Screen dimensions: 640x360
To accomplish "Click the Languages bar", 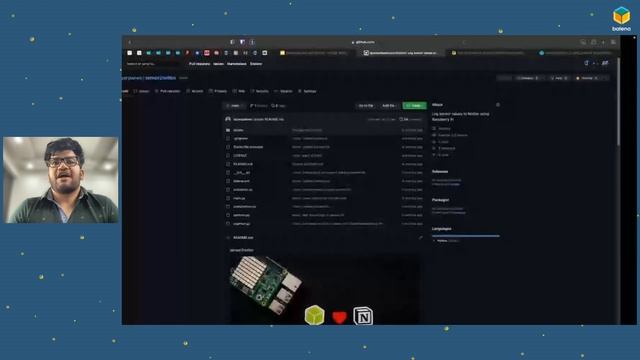I will click(x=466, y=236).
